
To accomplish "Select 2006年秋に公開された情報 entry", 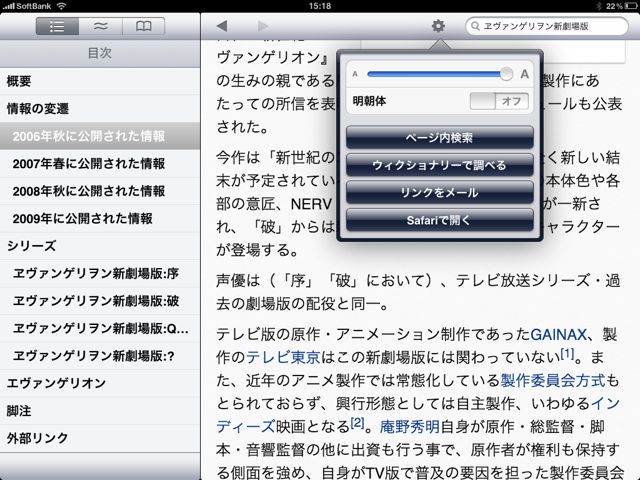I will (x=100, y=136).
